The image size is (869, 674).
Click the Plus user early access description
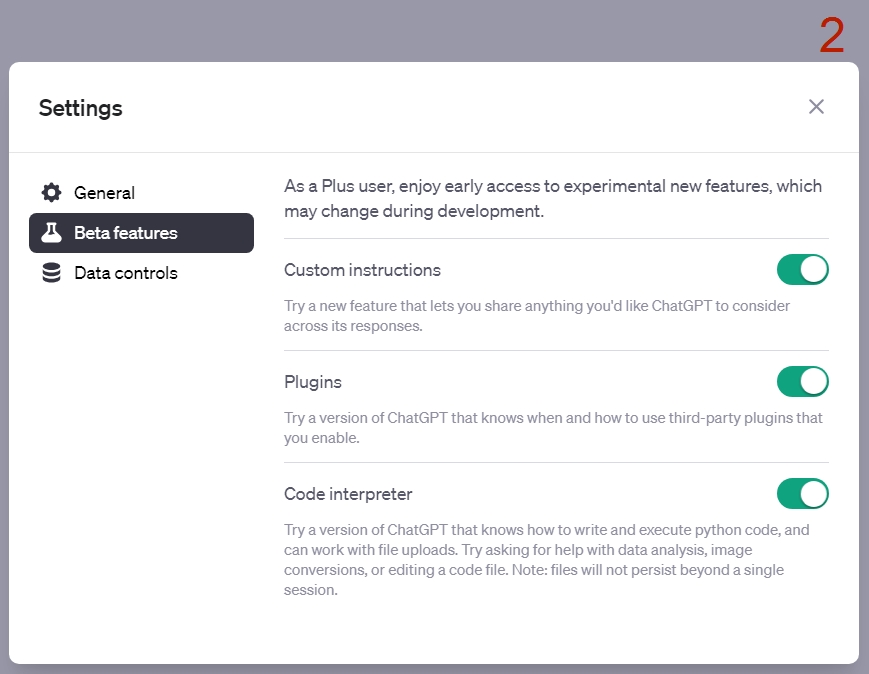click(x=553, y=198)
